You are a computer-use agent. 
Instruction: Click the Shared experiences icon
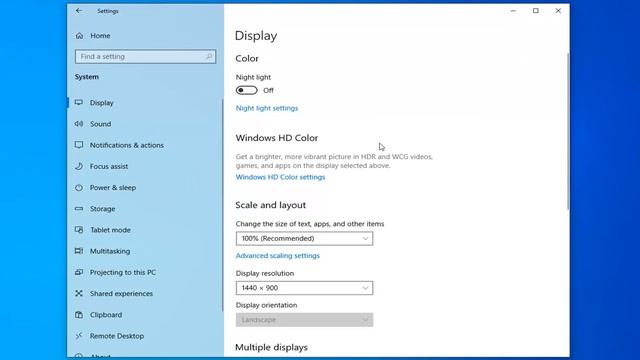pos(79,293)
